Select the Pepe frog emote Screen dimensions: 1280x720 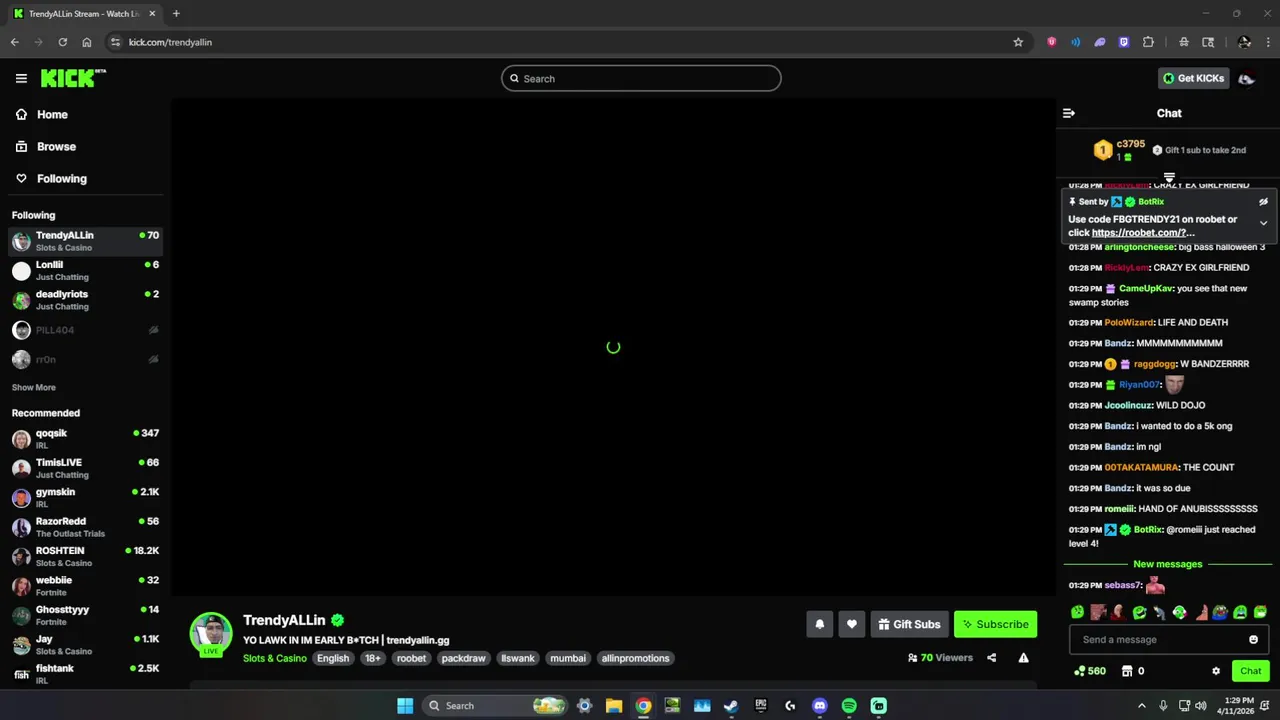[1220, 612]
